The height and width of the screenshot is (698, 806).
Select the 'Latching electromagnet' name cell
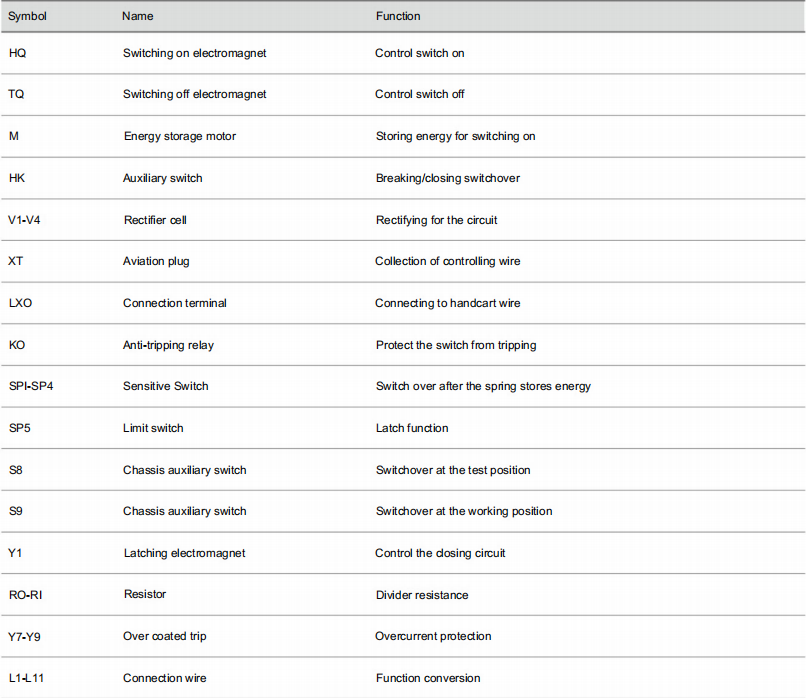point(185,554)
